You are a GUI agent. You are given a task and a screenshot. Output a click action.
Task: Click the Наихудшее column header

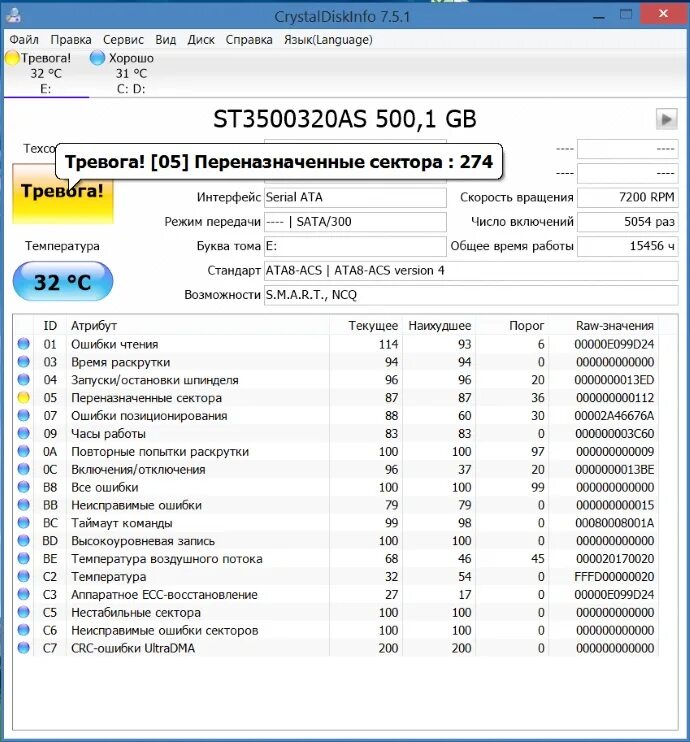click(x=439, y=326)
